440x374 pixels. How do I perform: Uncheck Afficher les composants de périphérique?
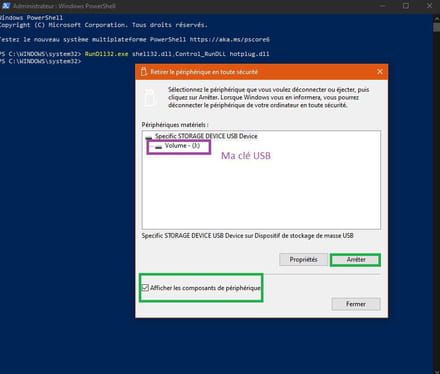pos(145,288)
